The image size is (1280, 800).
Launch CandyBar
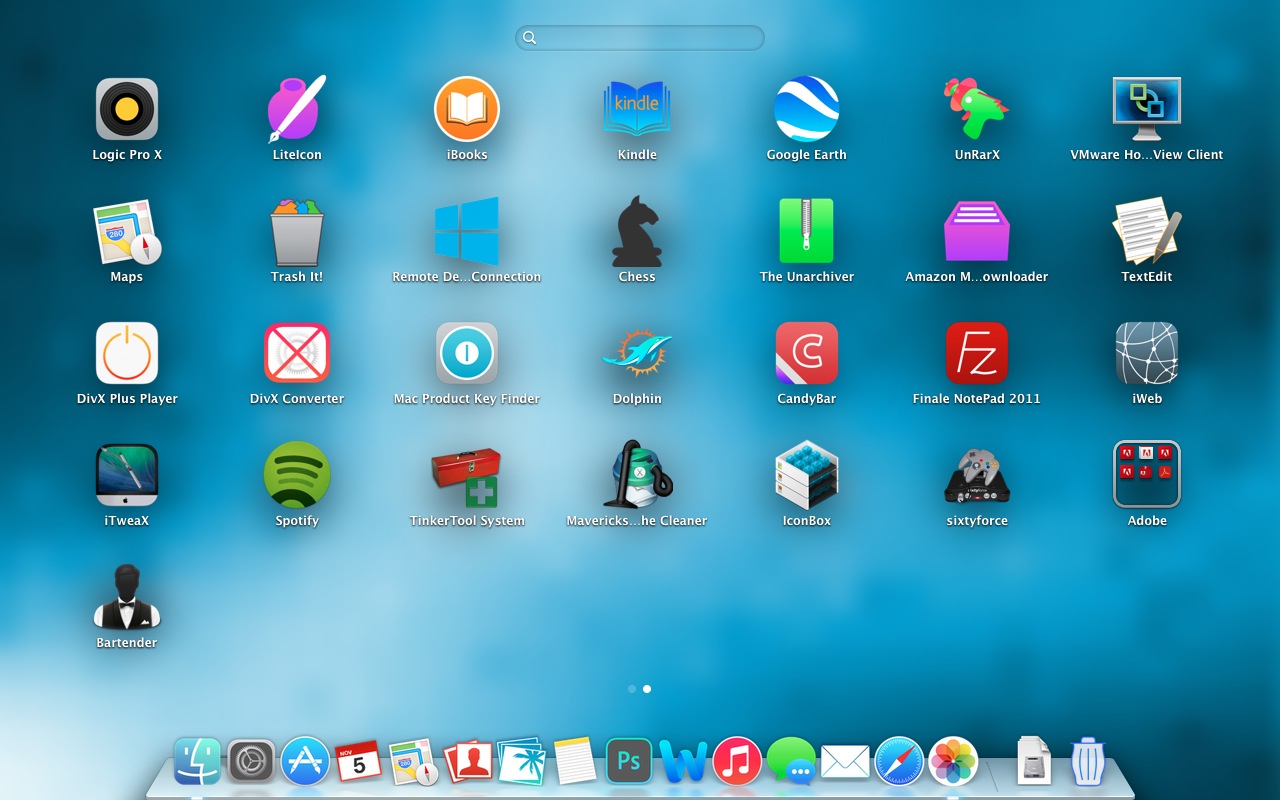807,353
